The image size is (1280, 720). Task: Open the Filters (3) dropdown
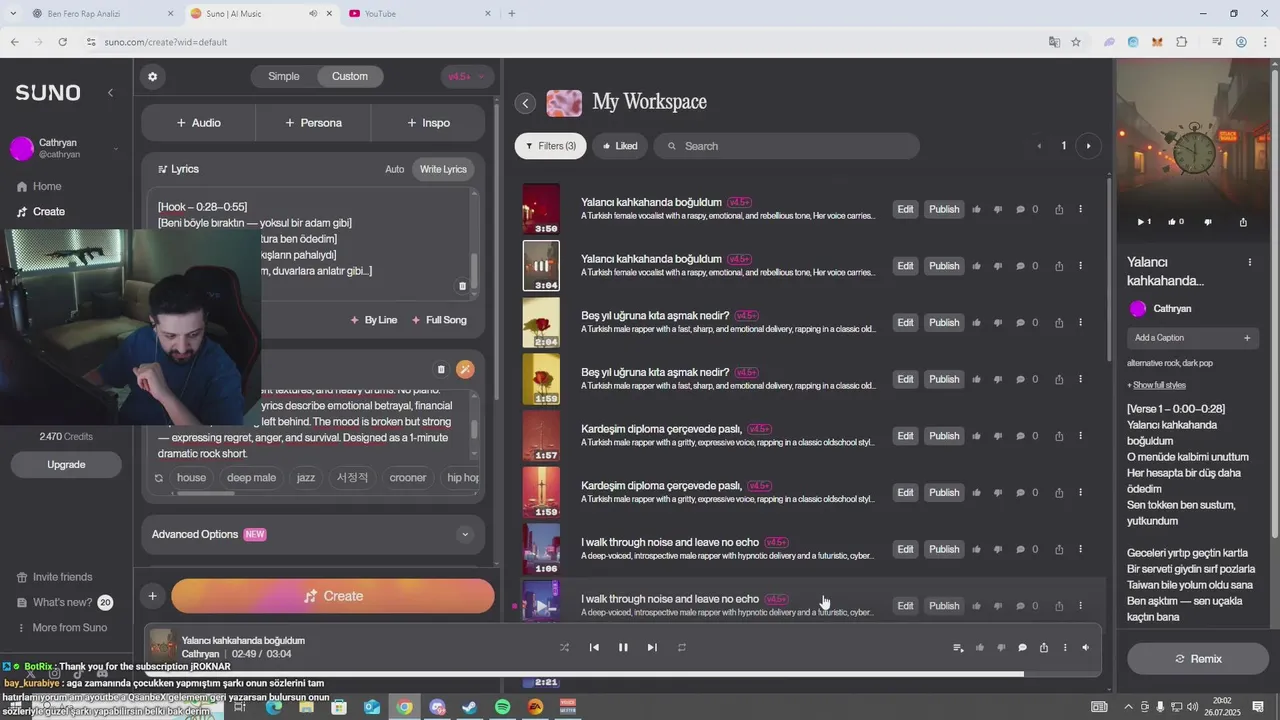coord(551,146)
